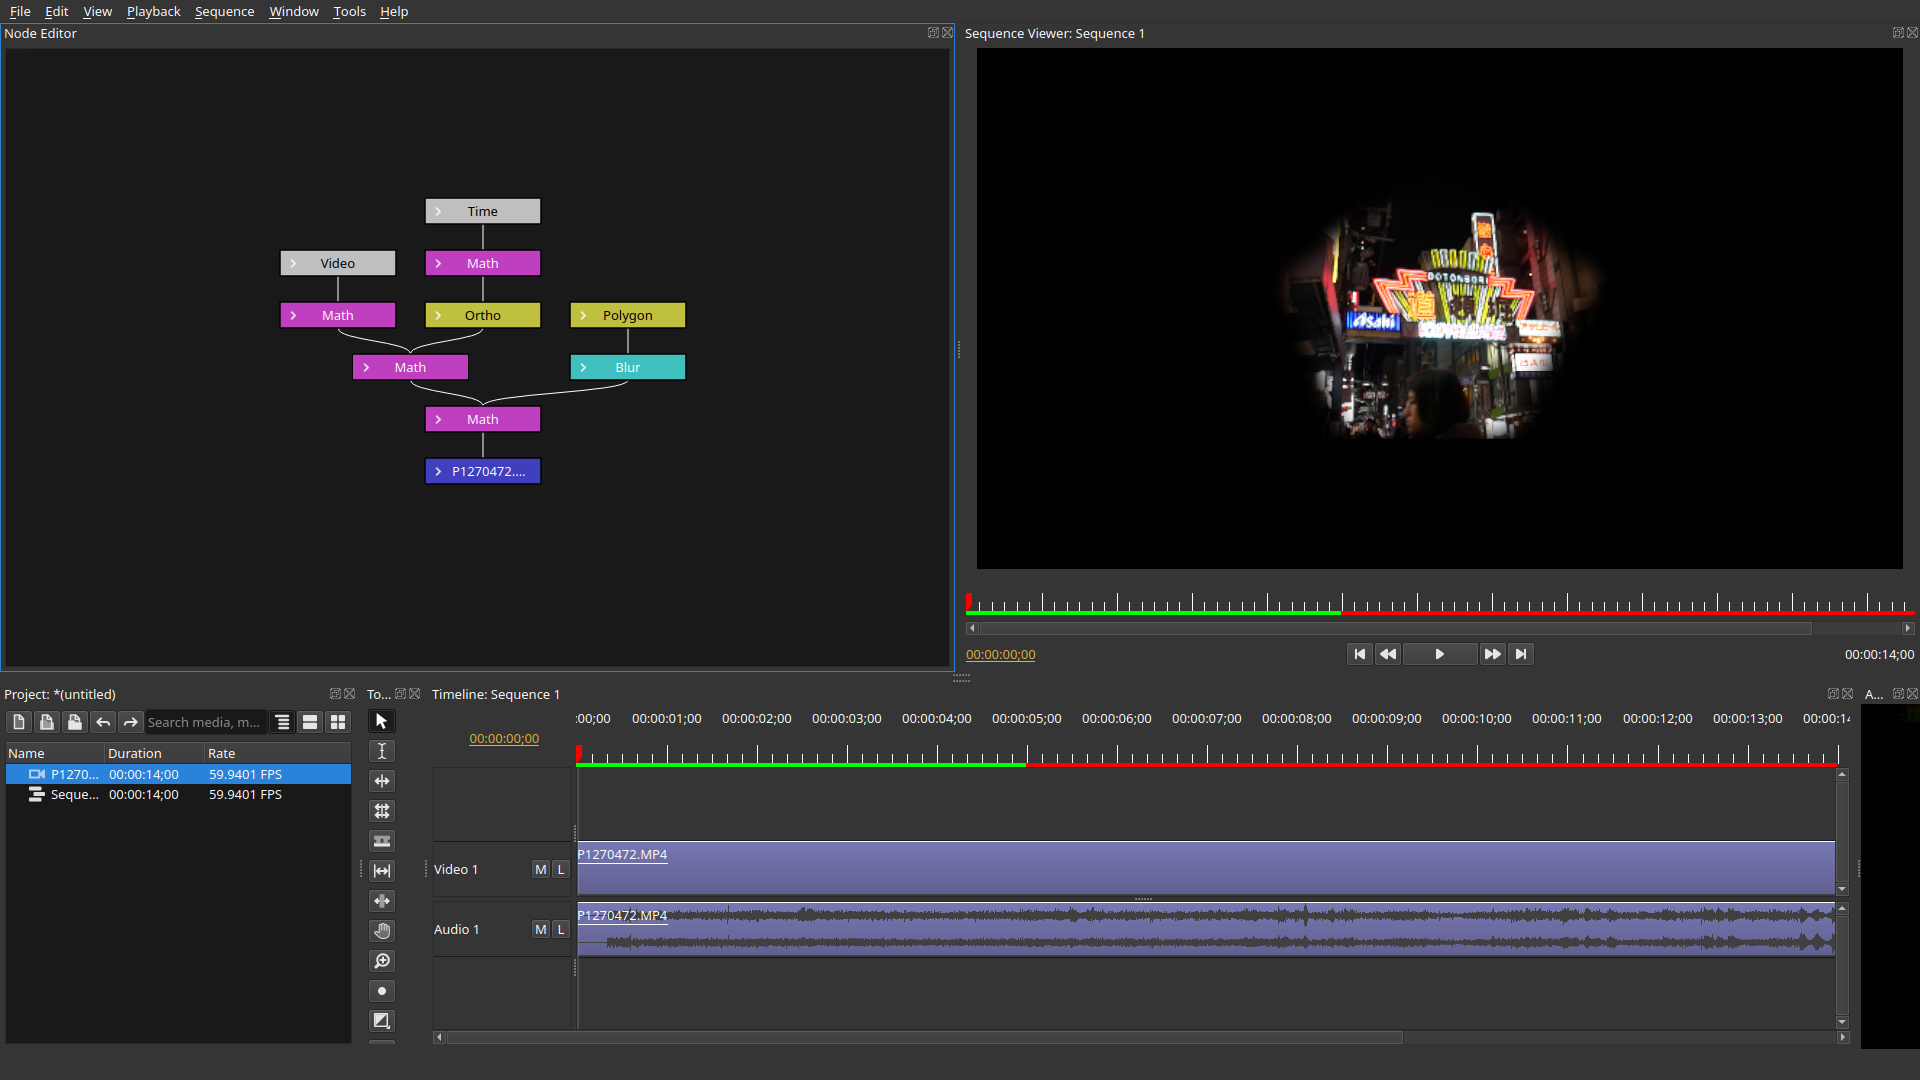Viewport: 1920px width, 1080px height.
Task: Open the Window menu in menu bar
Action: pyautogui.click(x=294, y=12)
